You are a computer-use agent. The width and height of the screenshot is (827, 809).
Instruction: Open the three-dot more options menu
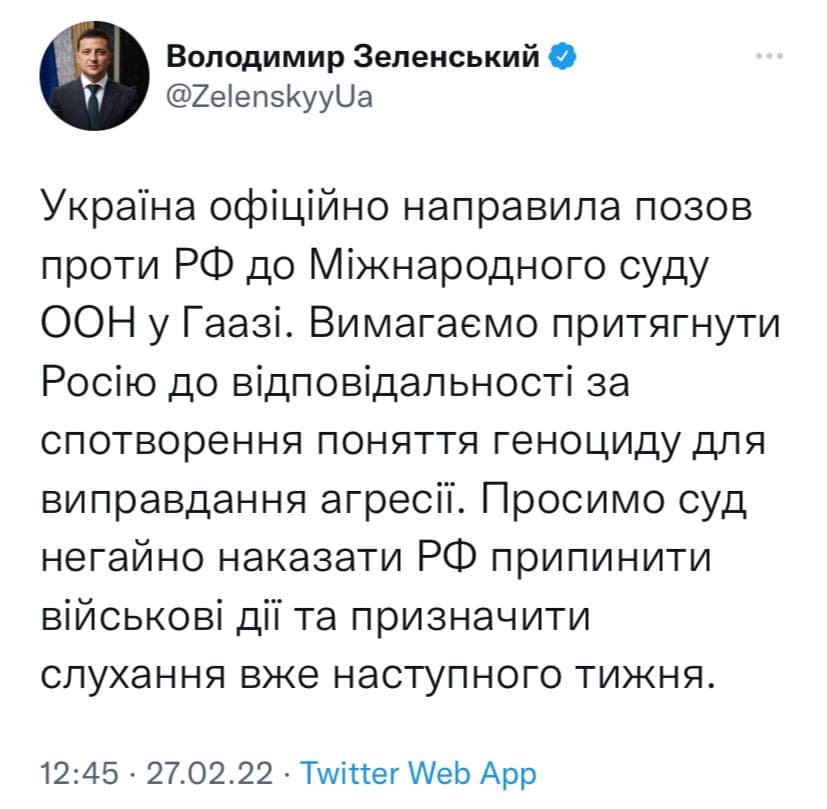pos(769,56)
